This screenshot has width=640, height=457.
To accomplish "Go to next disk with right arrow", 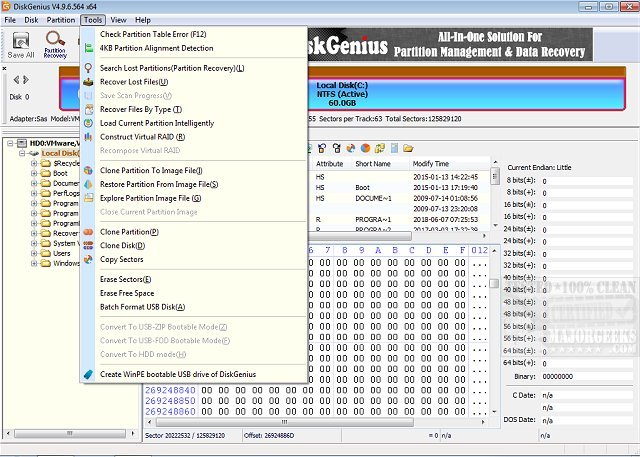I will tap(26, 80).
